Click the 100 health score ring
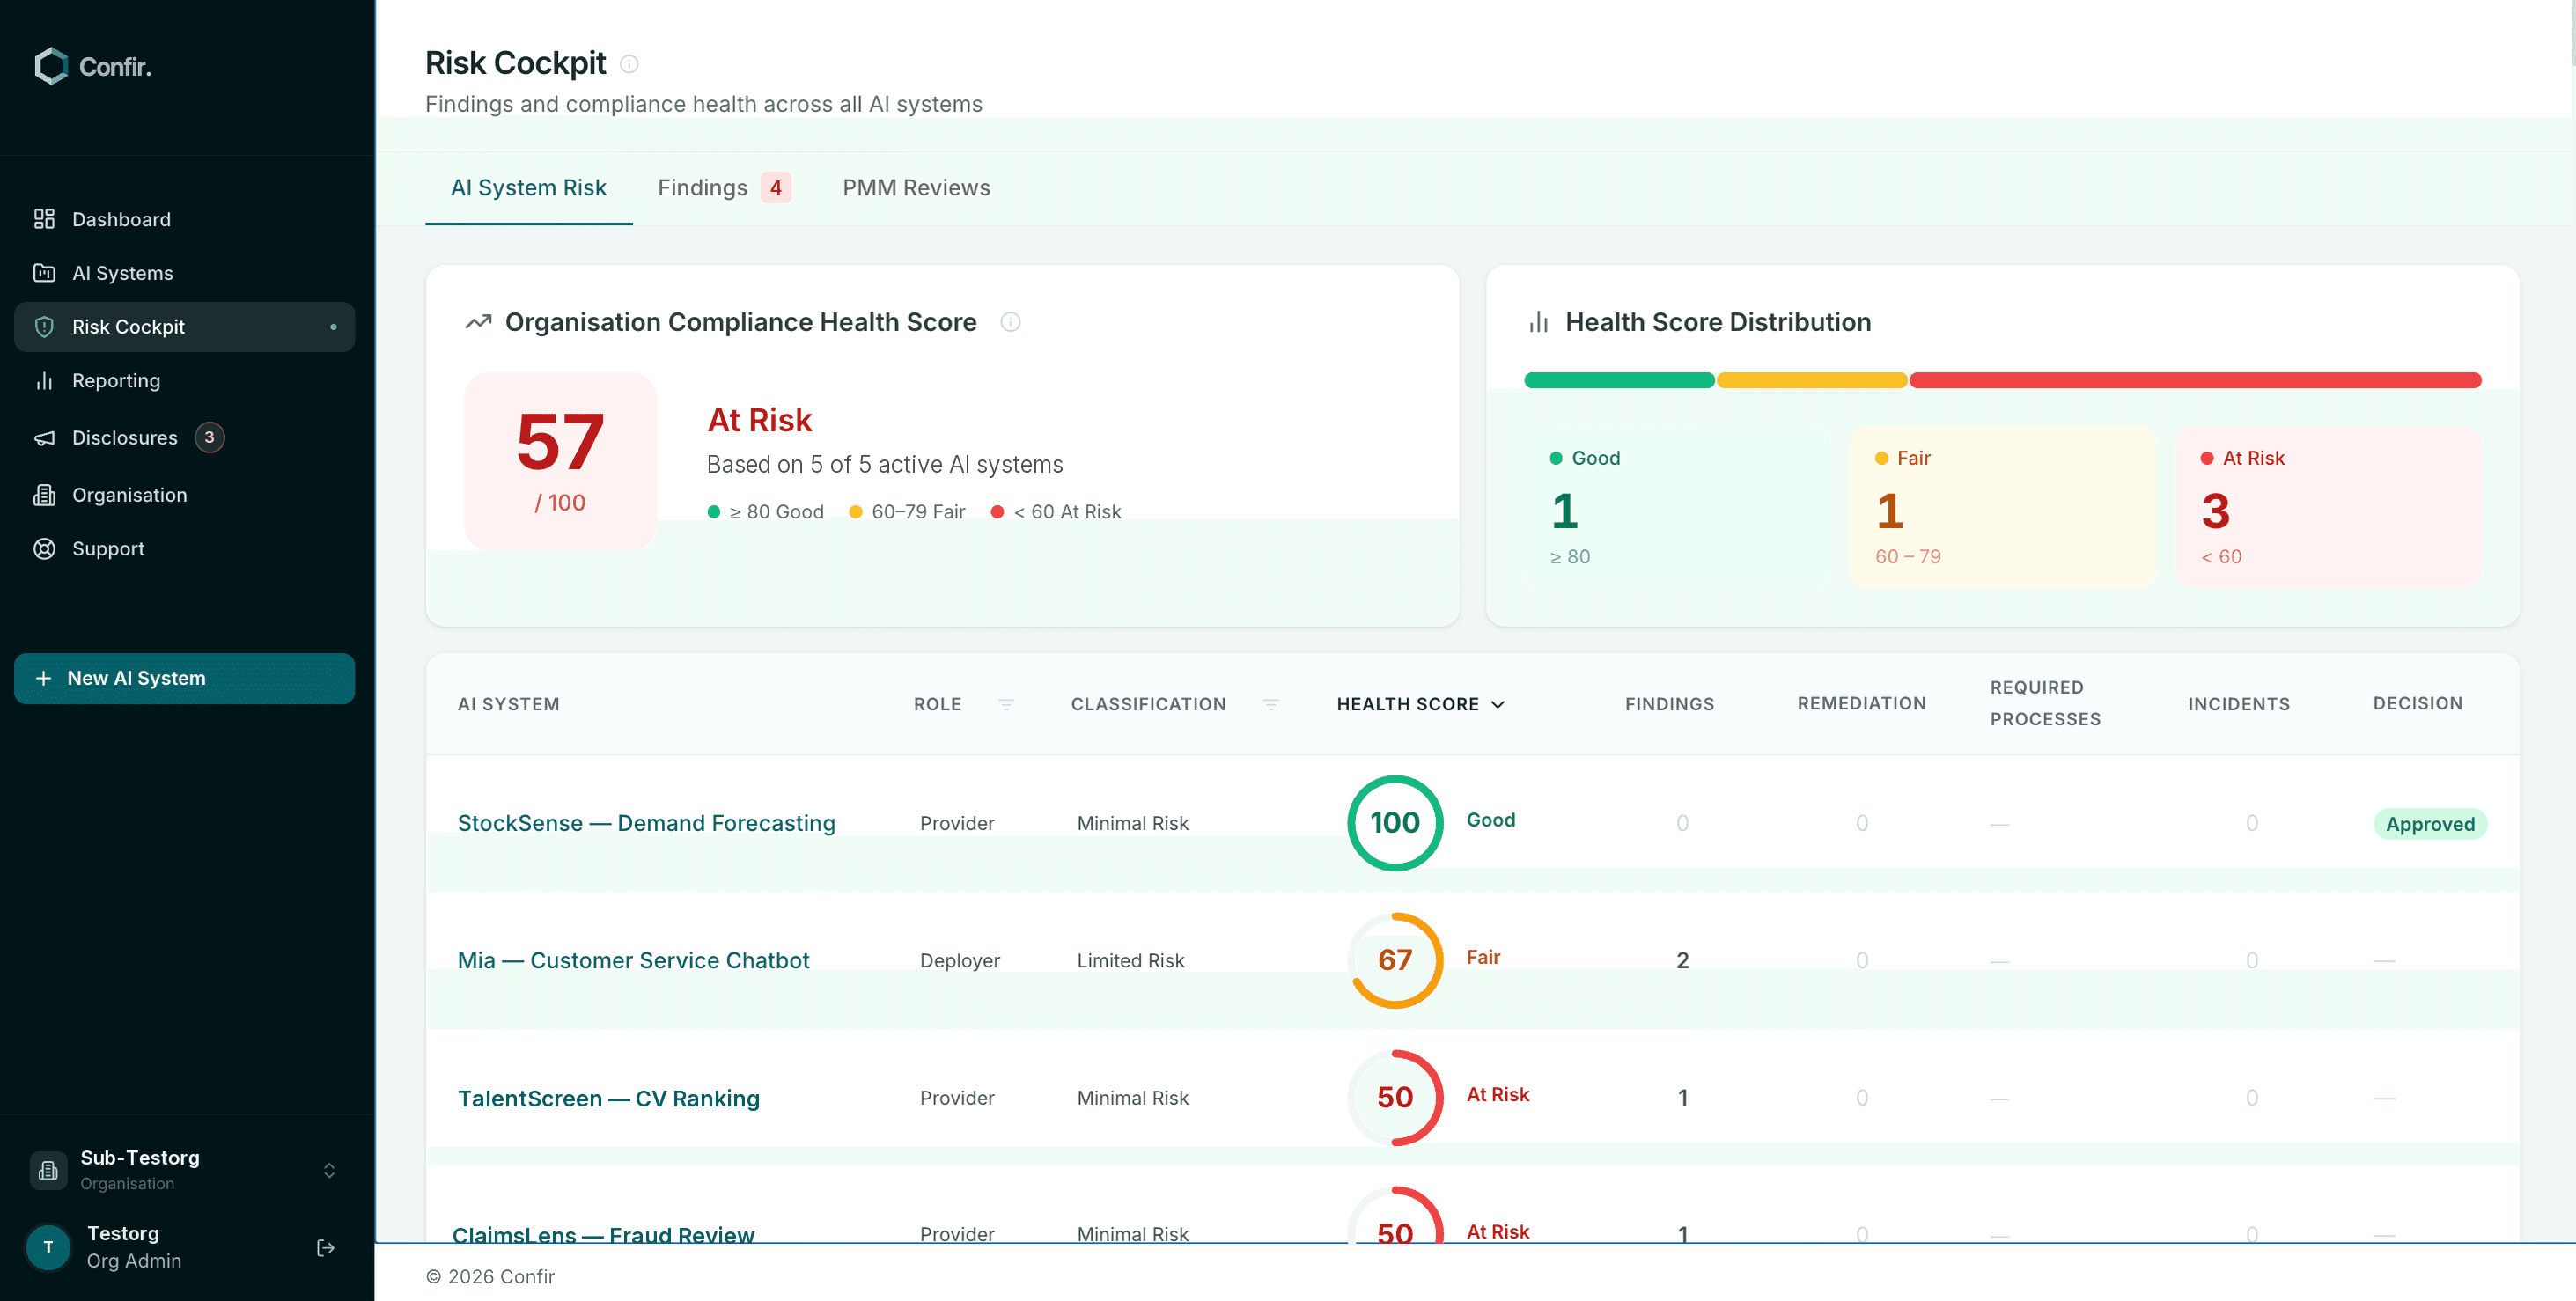Screen dimensions: 2576x1301 coord(1395,823)
